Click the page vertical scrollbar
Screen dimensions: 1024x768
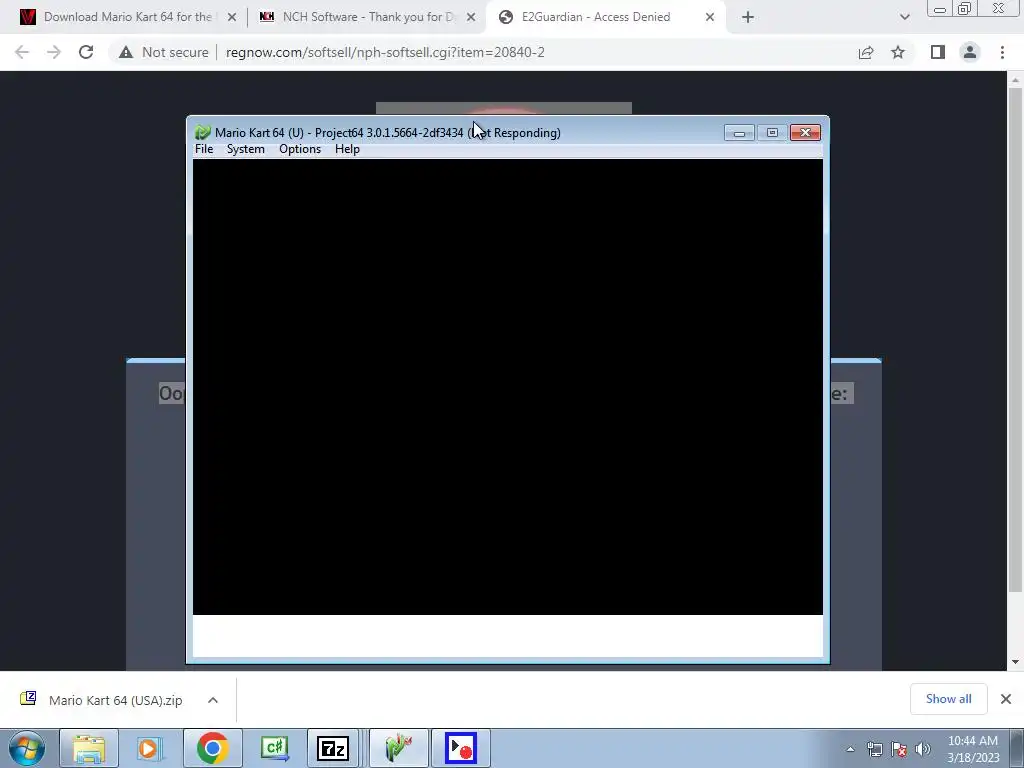[x=1015, y=340]
